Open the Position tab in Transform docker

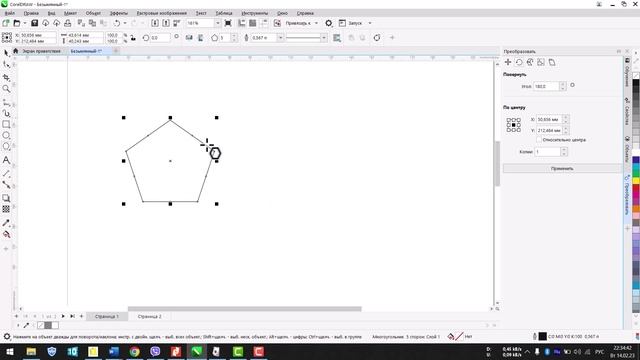coord(508,62)
